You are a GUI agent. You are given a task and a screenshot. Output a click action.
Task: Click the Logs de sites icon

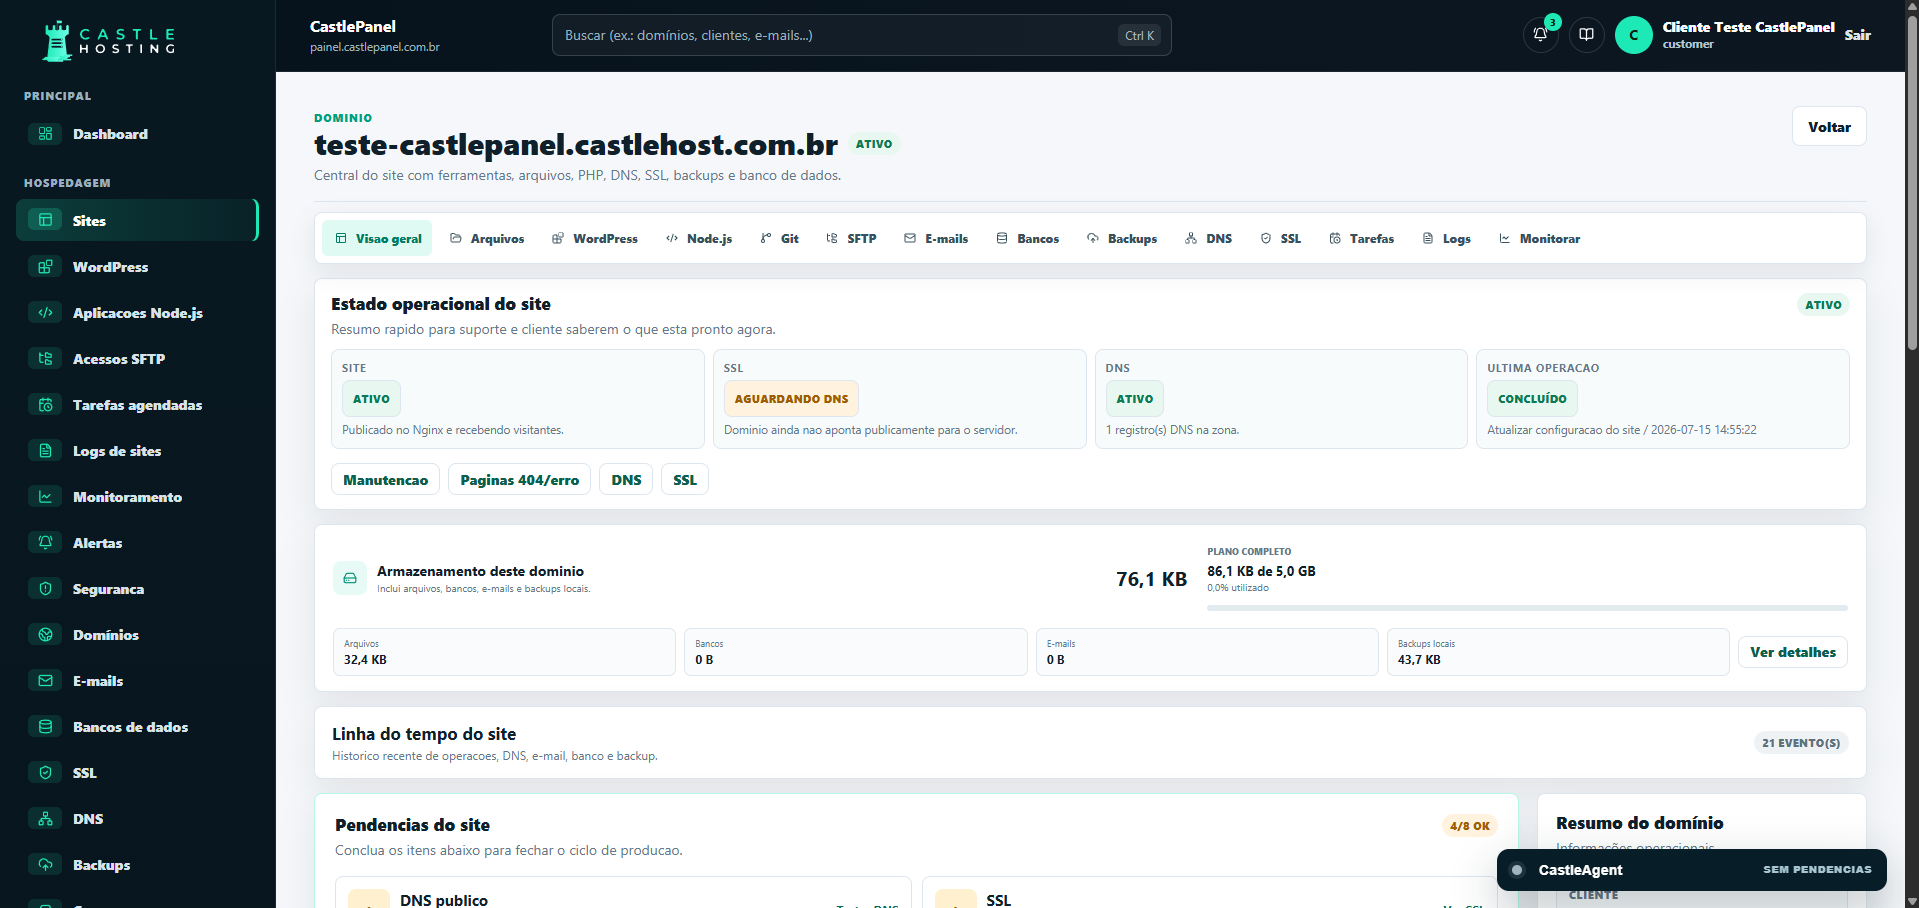point(45,451)
